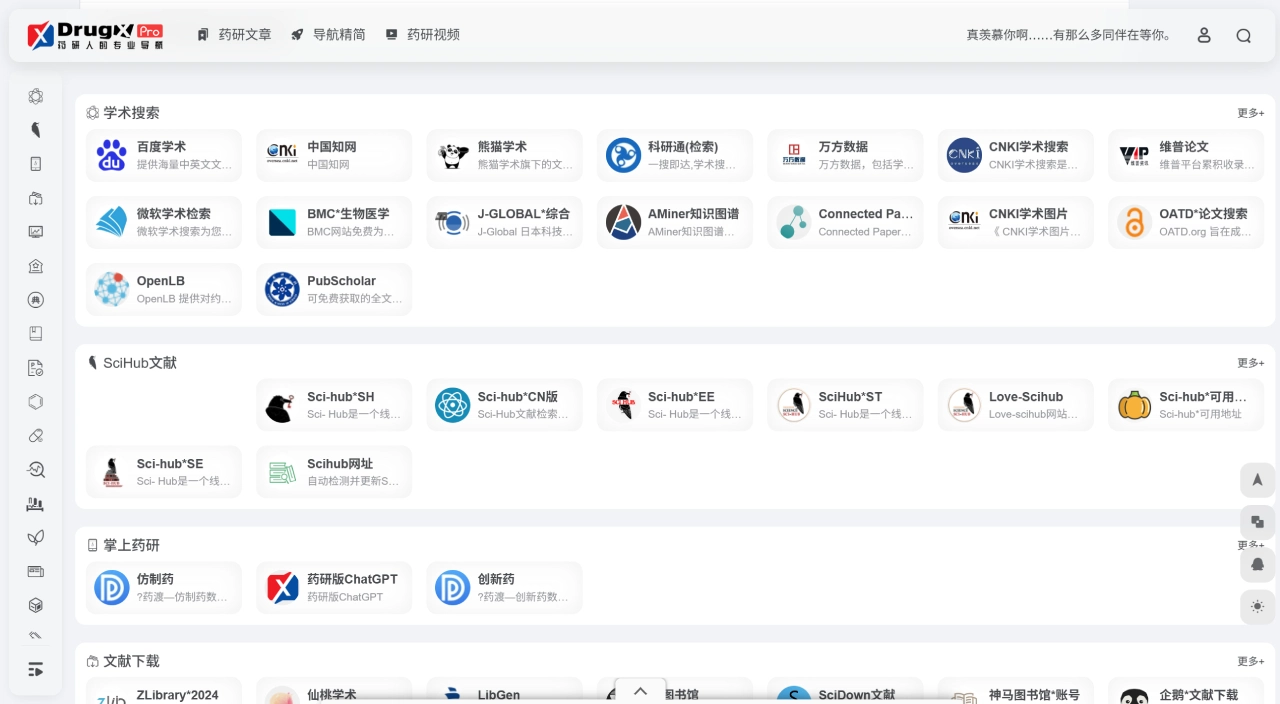The height and width of the screenshot is (704, 1280).
Task: Open the 药研版ChatGPT card
Action: tap(334, 587)
